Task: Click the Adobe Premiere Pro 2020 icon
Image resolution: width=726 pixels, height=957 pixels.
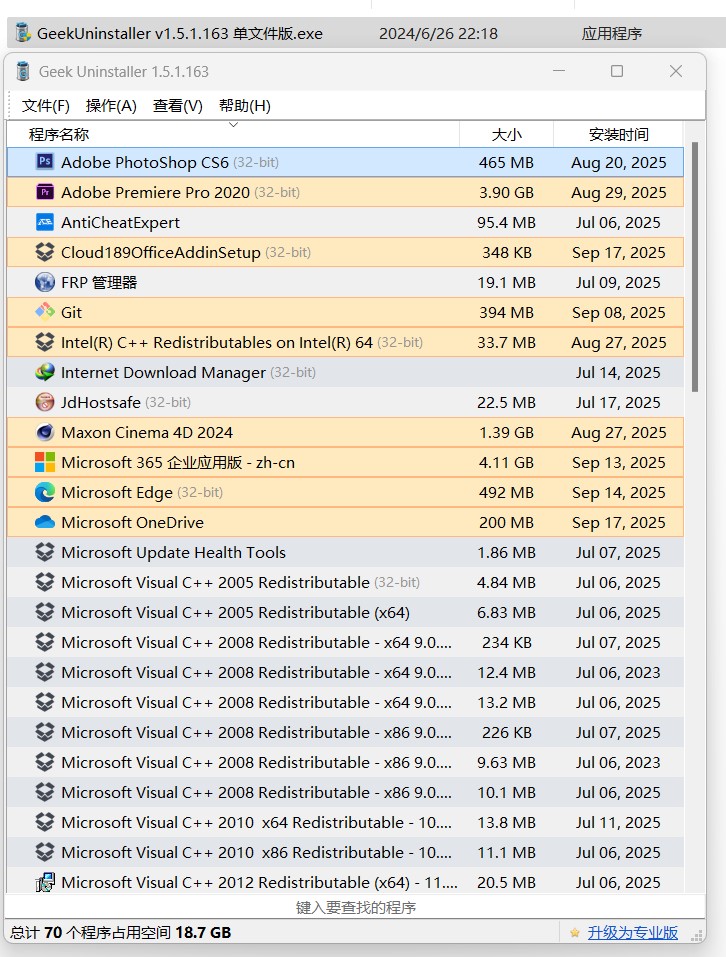Action: coord(45,192)
